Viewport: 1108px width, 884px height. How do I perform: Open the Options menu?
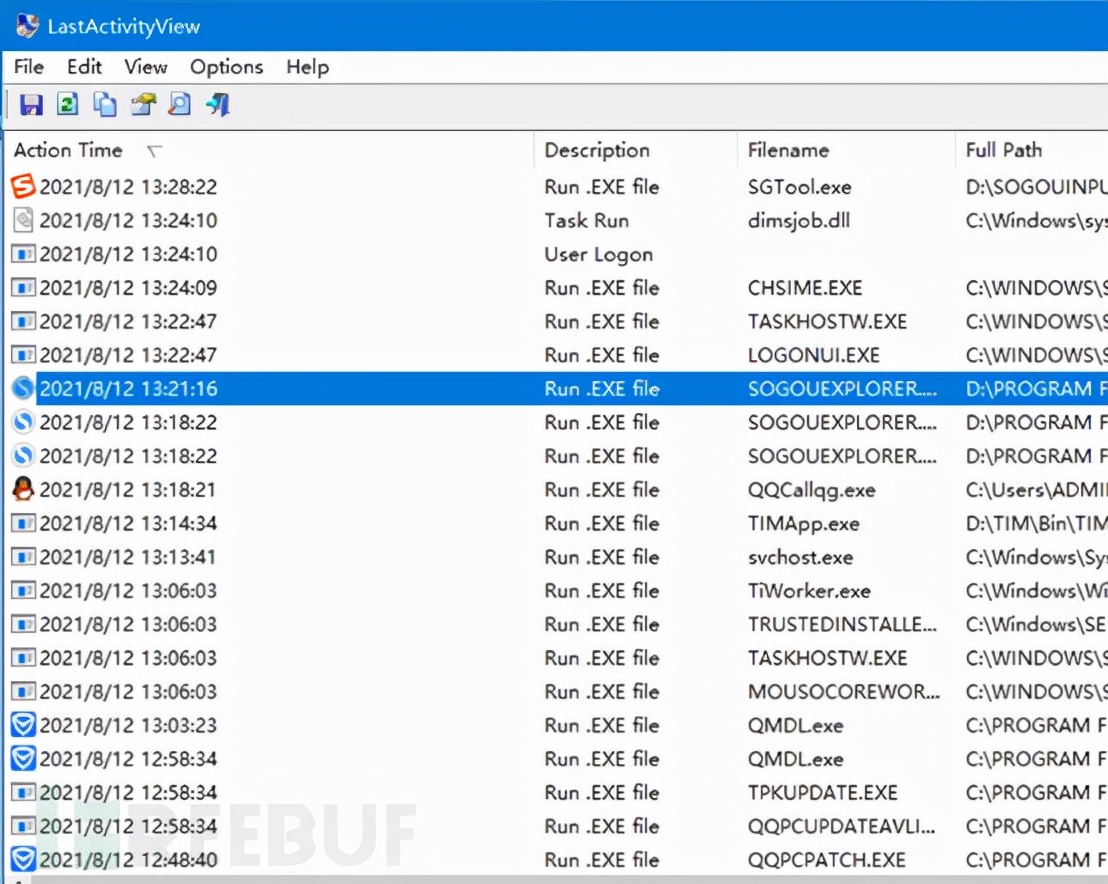(x=226, y=67)
